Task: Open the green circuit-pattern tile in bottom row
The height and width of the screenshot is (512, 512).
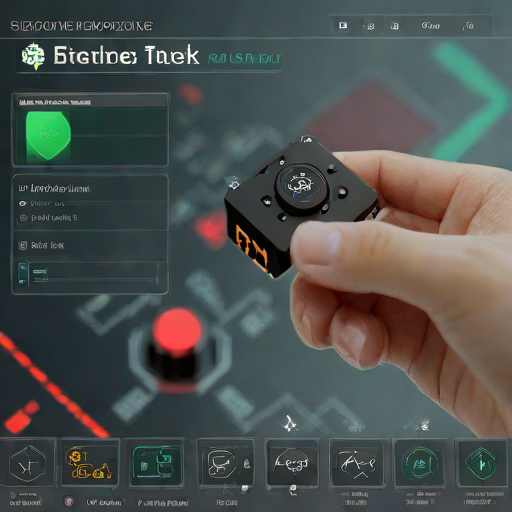Action: (x=156, y=463)
